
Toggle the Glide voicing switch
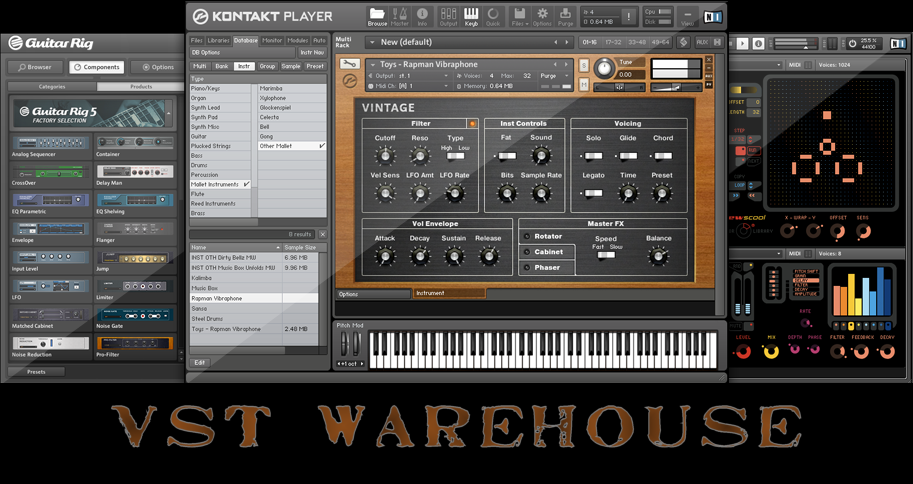627,156
